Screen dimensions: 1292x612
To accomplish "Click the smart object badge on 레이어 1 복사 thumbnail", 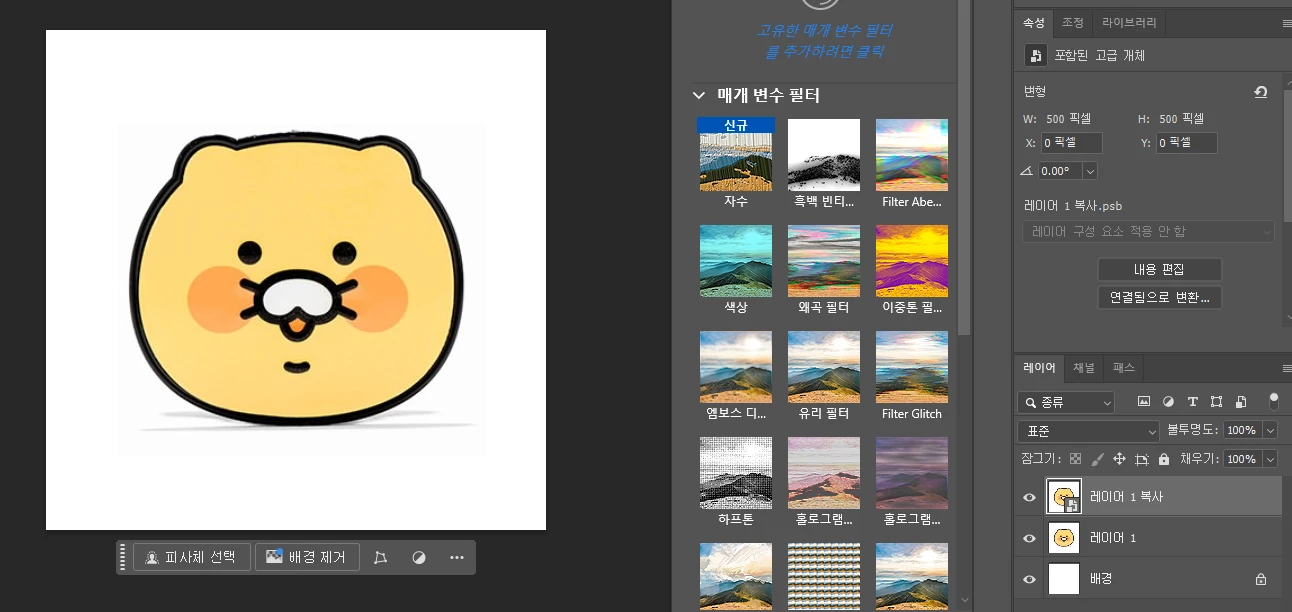I will (x=1071, y=505).
